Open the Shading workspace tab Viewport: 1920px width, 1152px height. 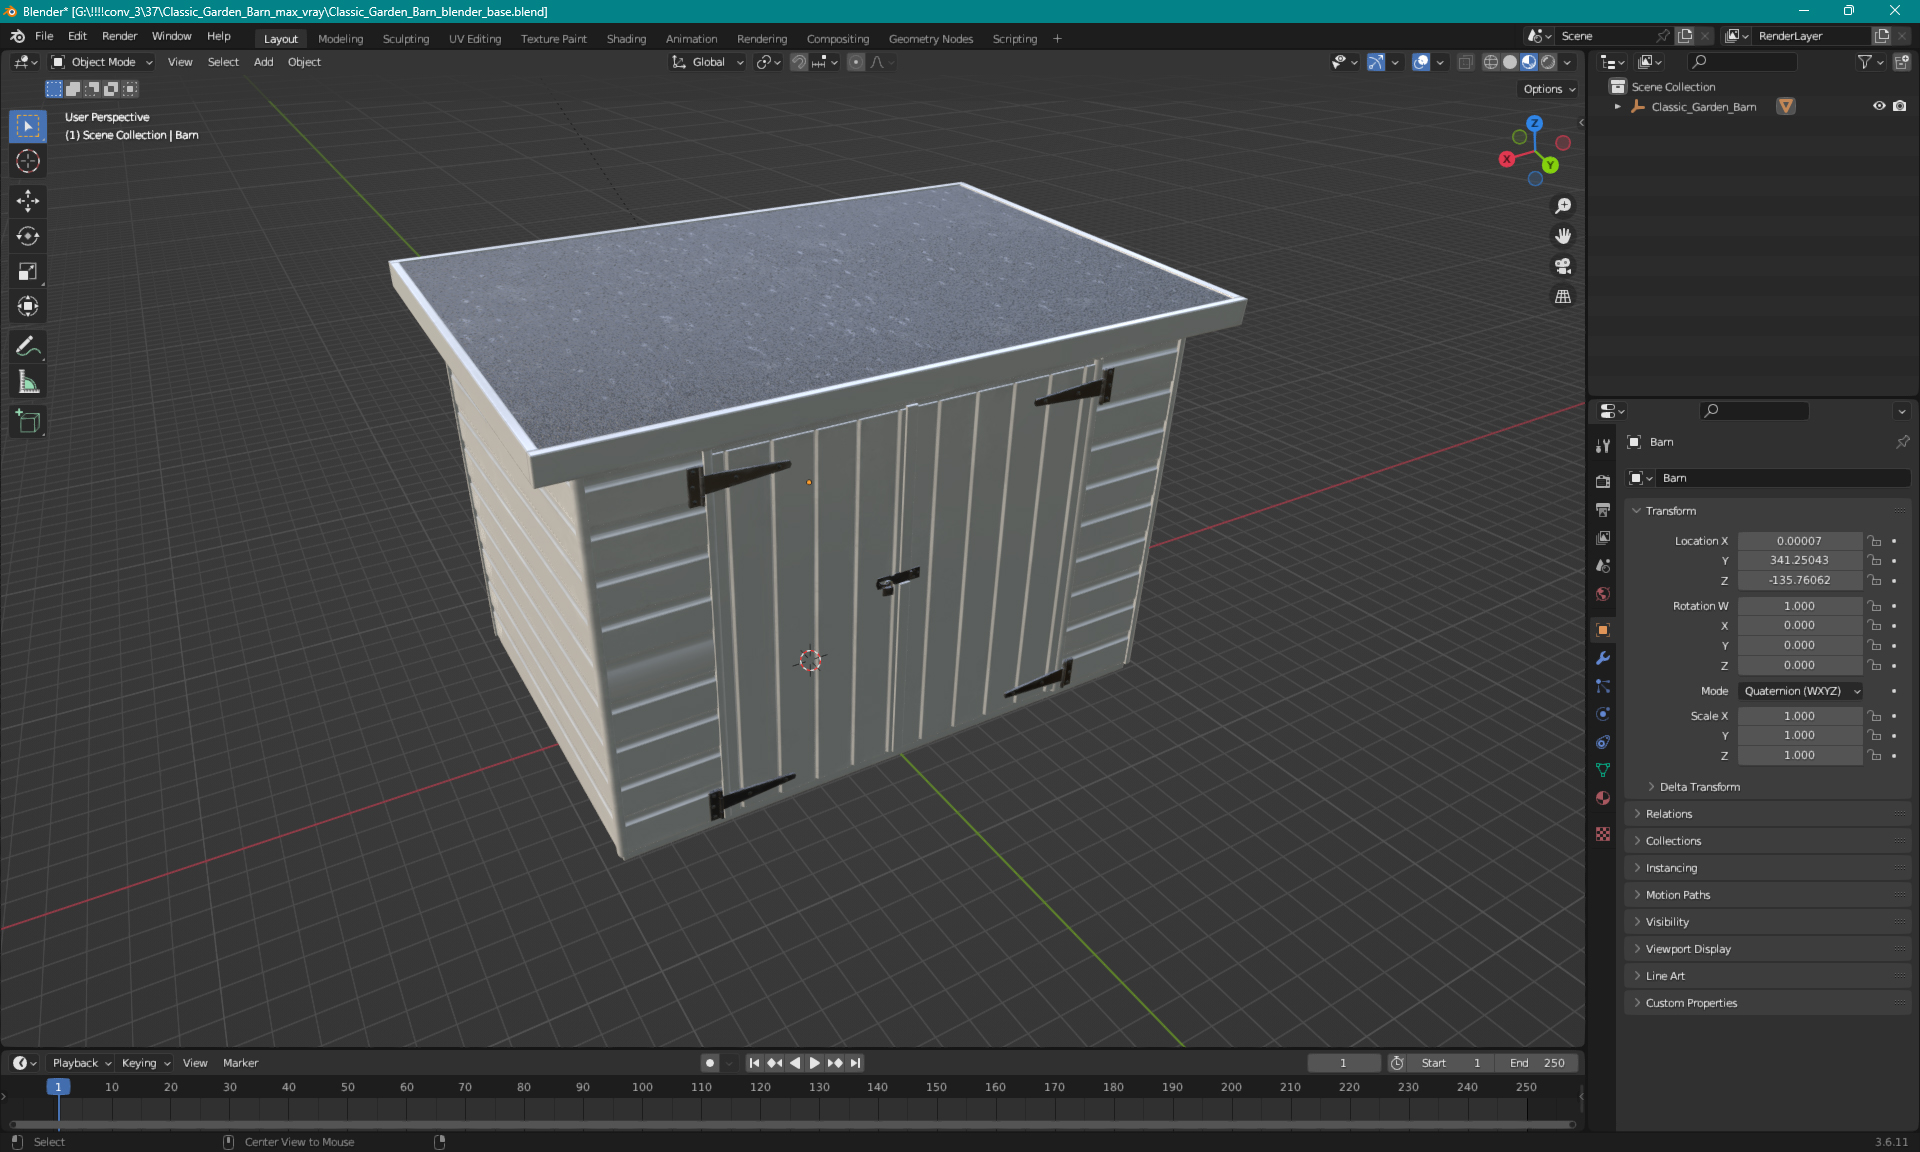(x=624, y=37)
